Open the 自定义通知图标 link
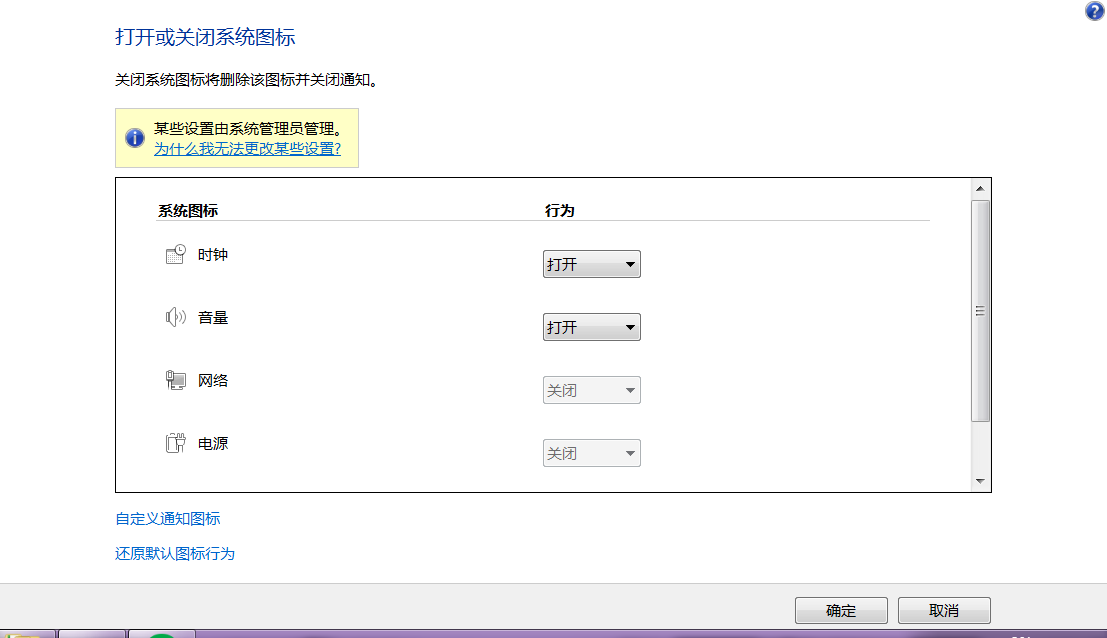This screenshot has height=638, width=1107. [168, 519]
